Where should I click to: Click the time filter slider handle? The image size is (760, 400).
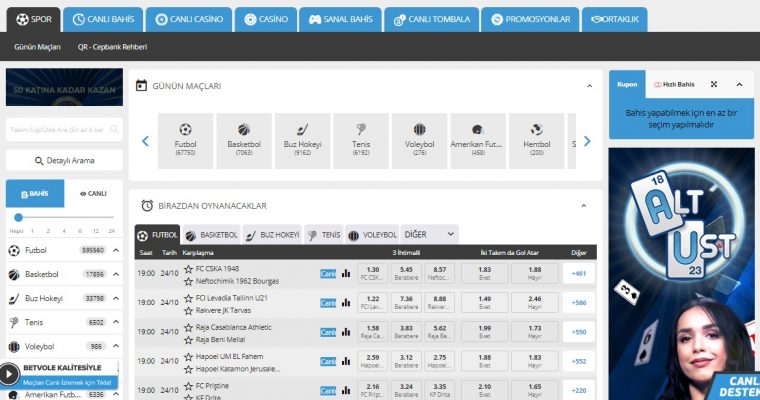coord(18,217)
